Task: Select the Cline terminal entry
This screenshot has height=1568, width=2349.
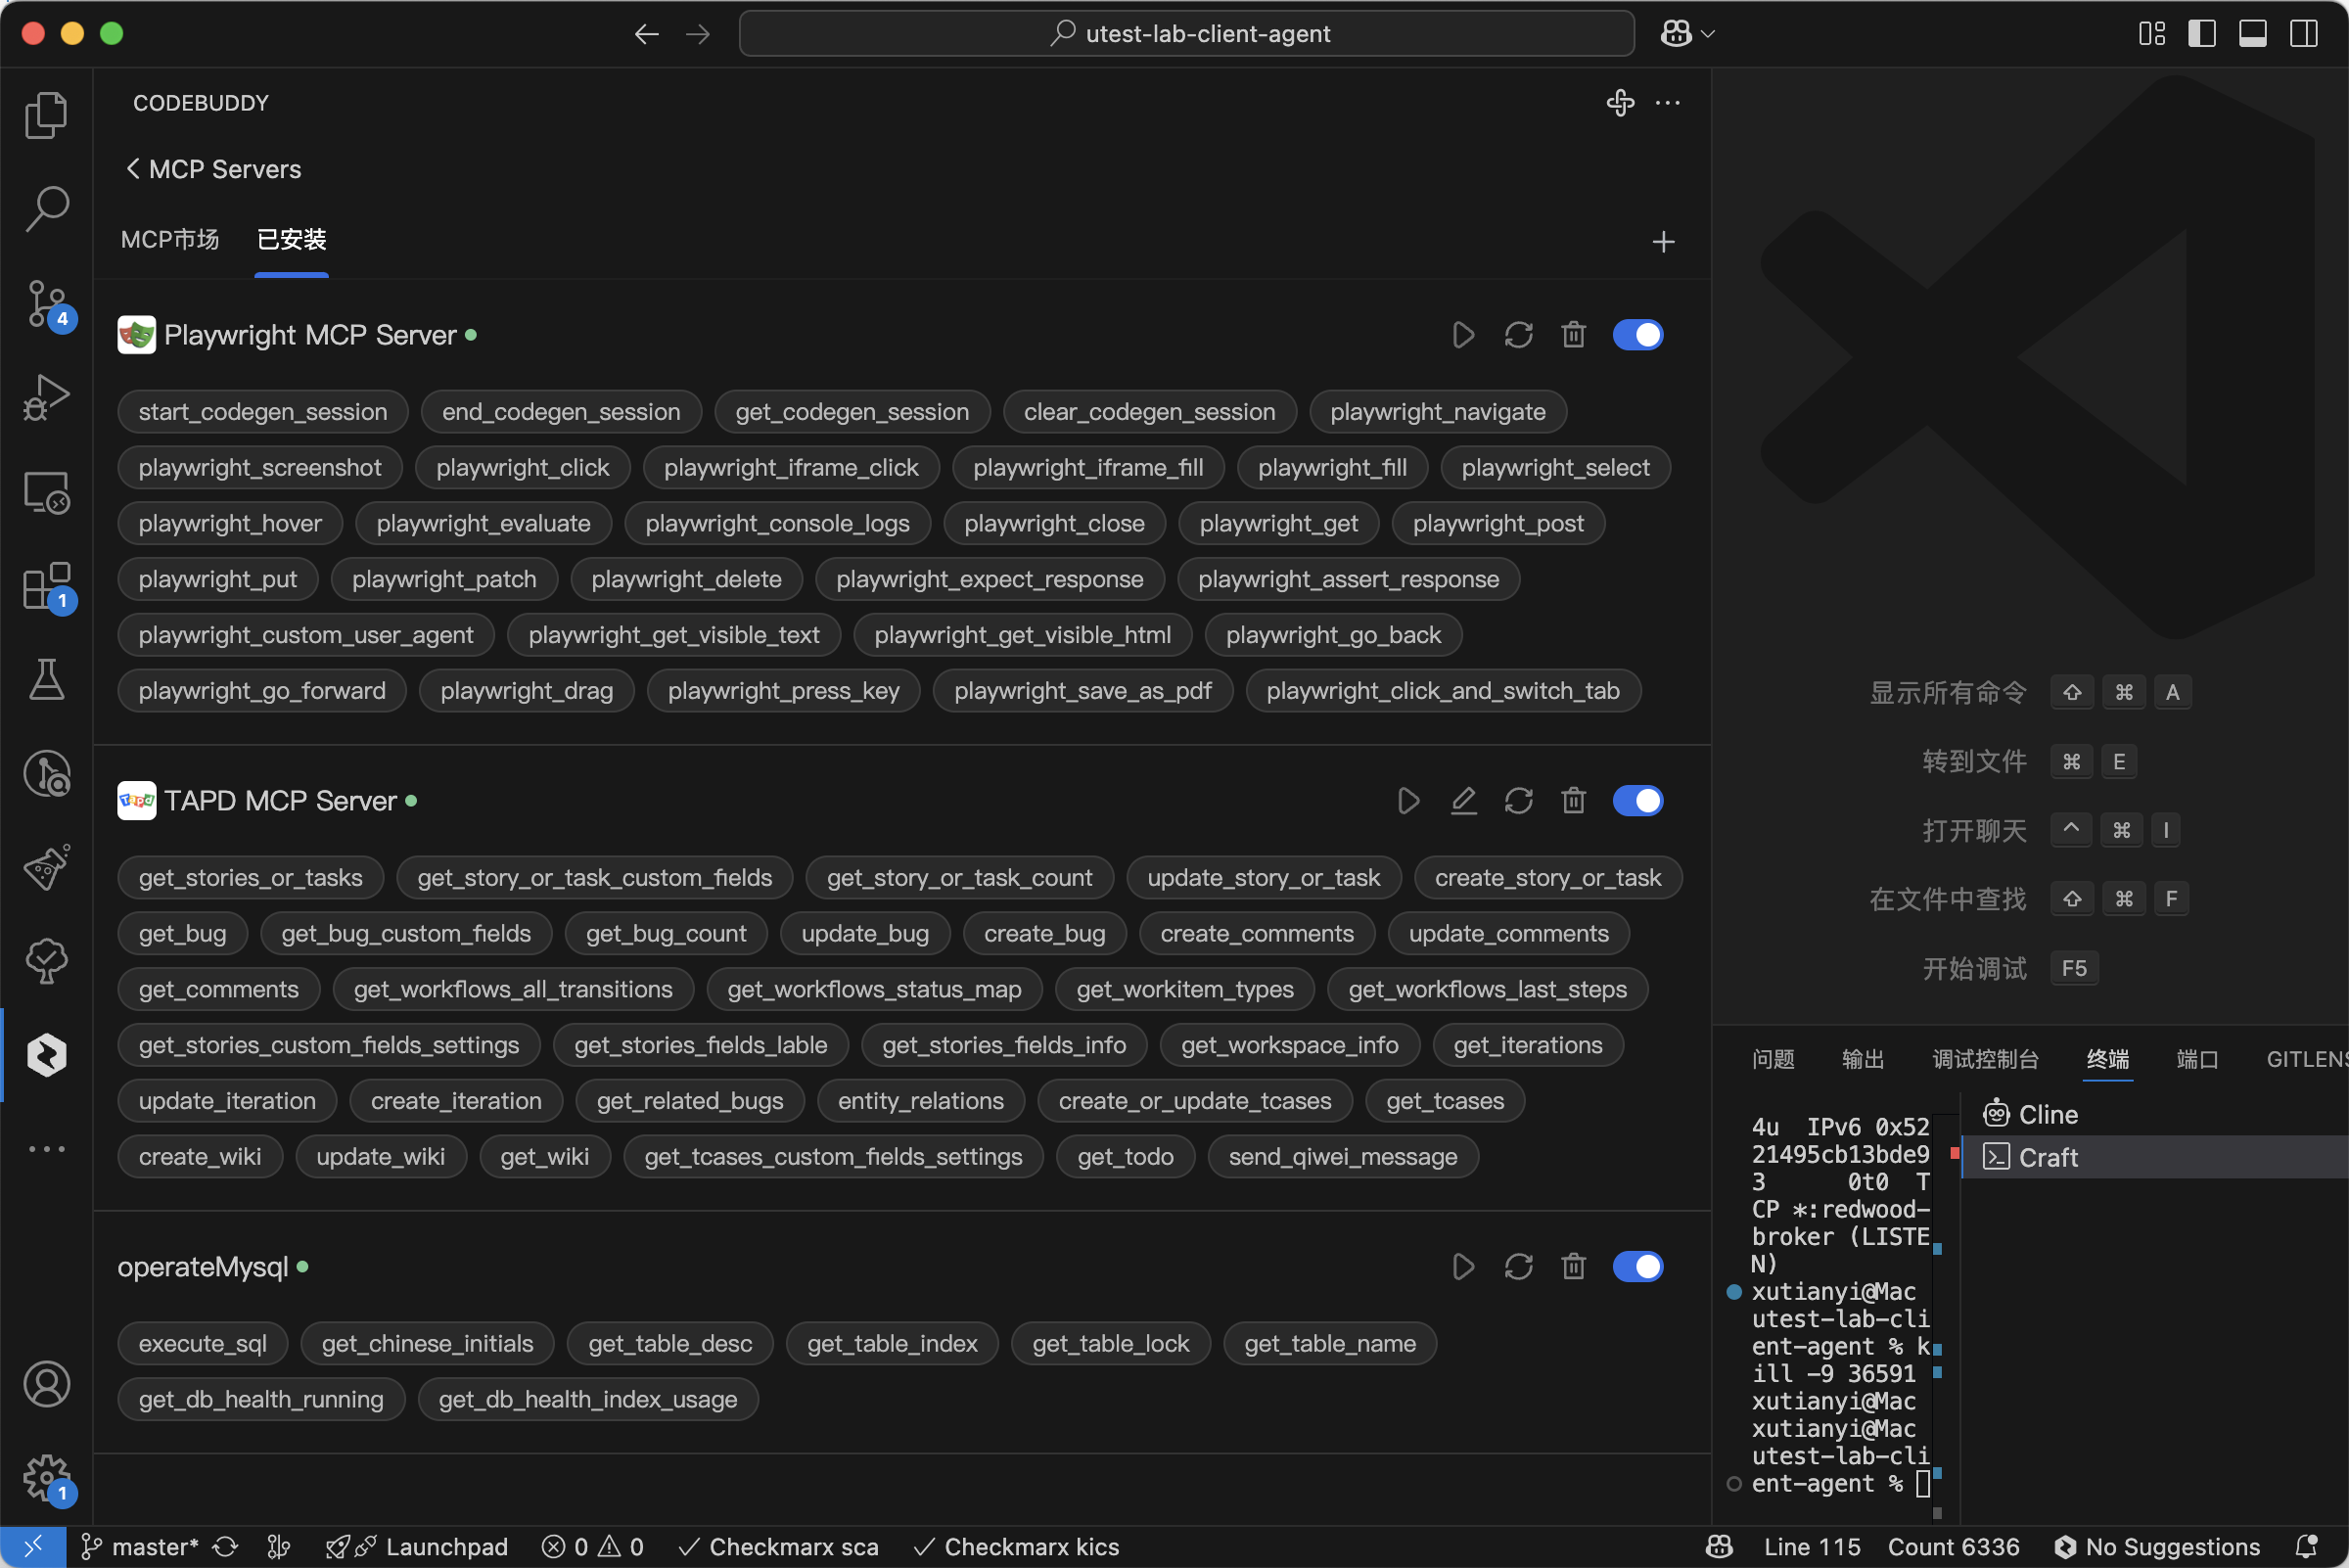Action: pos(2047,1114)
